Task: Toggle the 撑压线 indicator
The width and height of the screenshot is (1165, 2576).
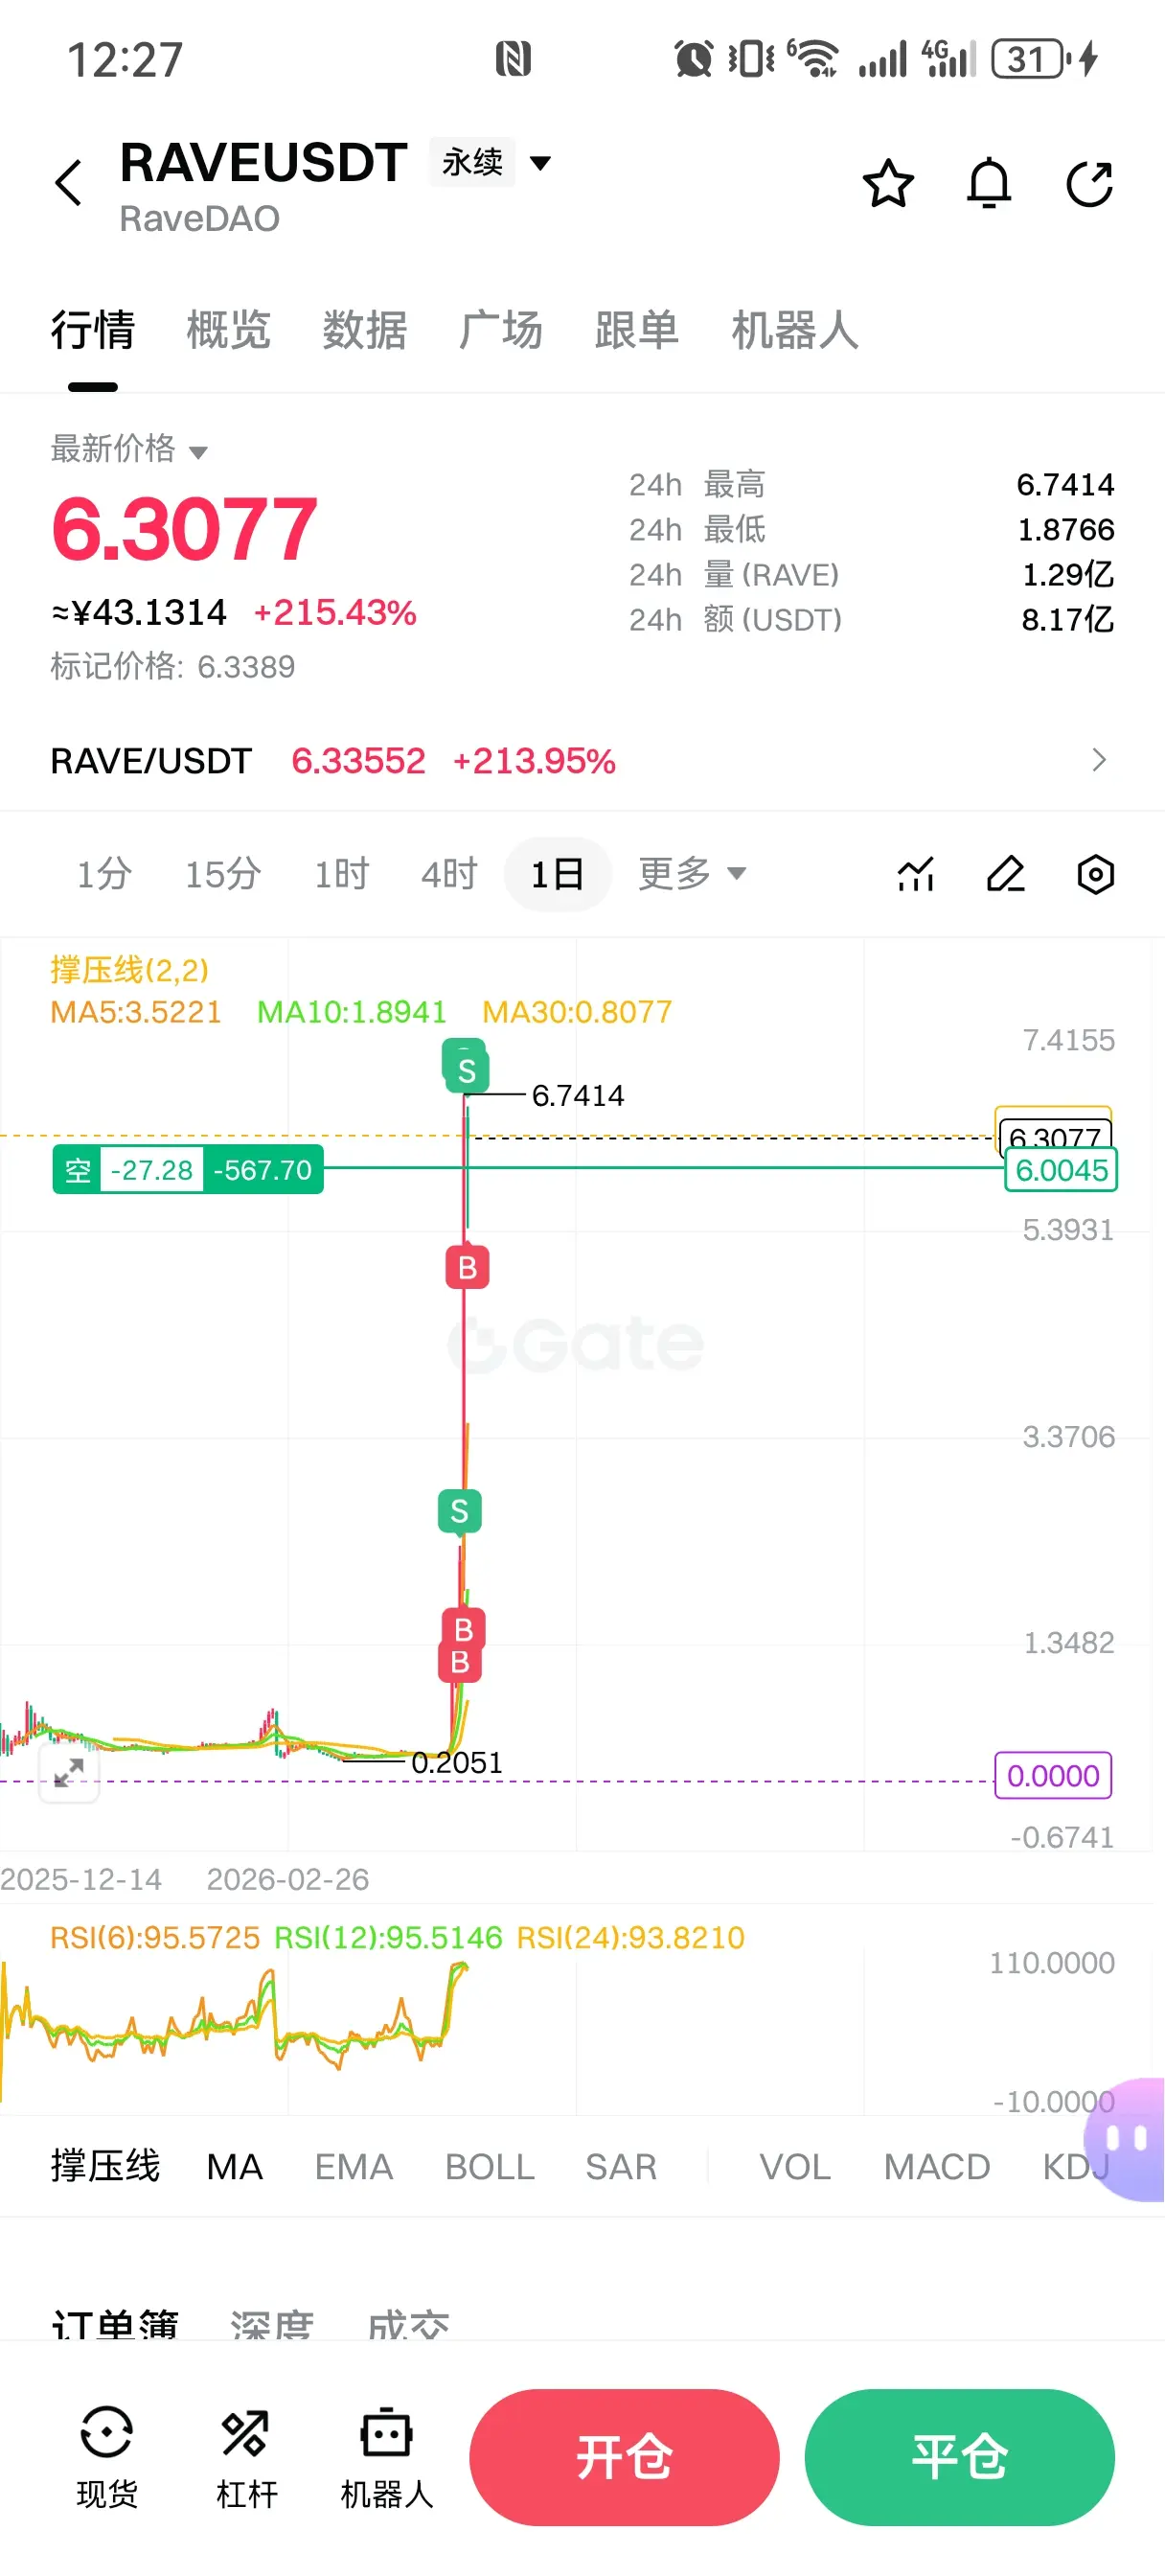Action: click(x=105, y=2166)
